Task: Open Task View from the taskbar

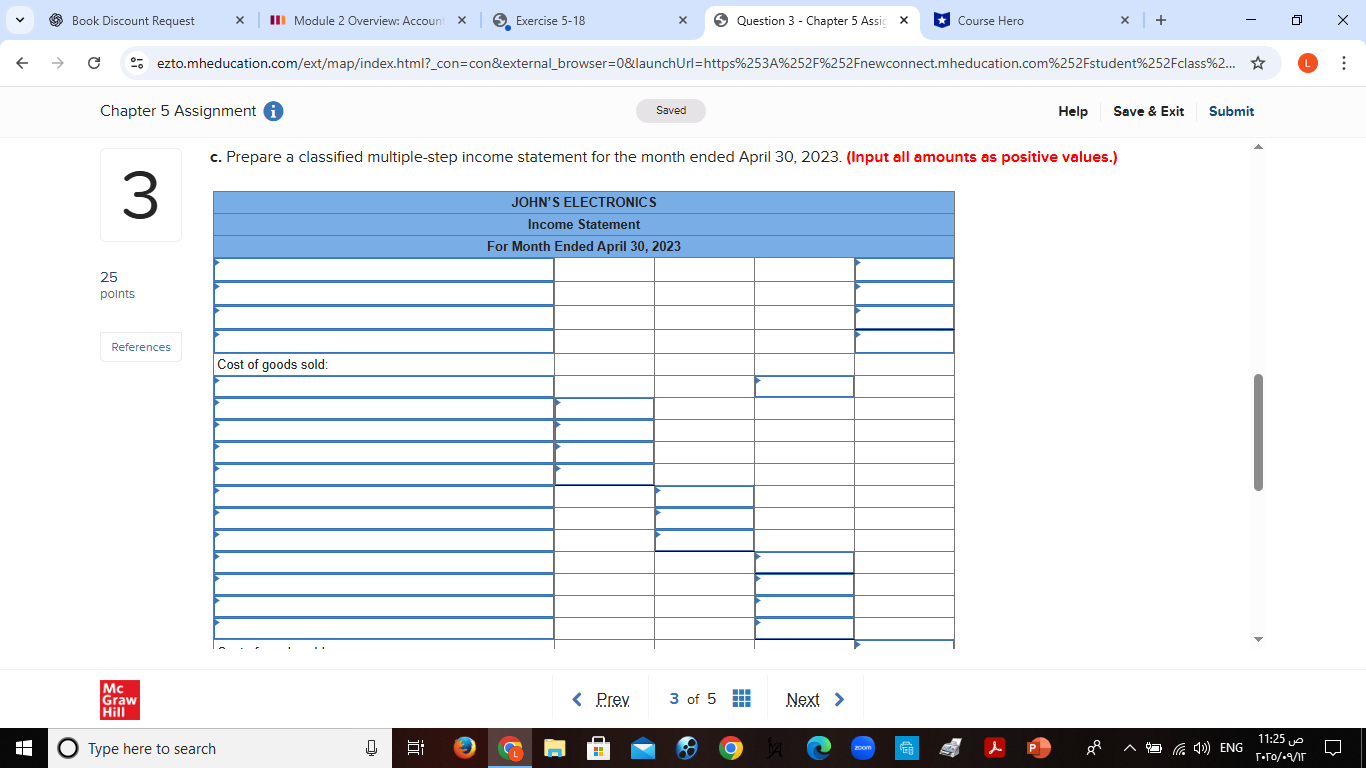Action: 415,748
